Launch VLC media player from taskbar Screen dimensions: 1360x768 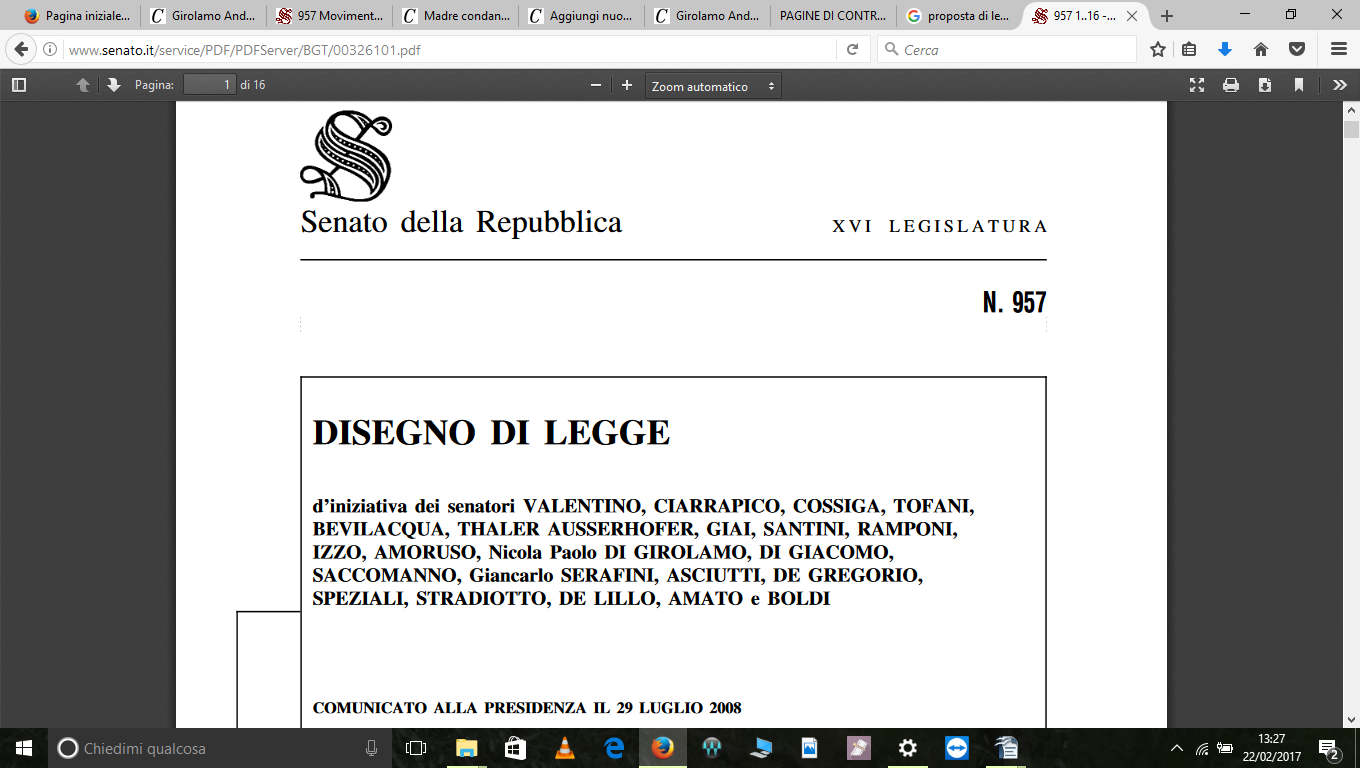click(x=564, y=748)
